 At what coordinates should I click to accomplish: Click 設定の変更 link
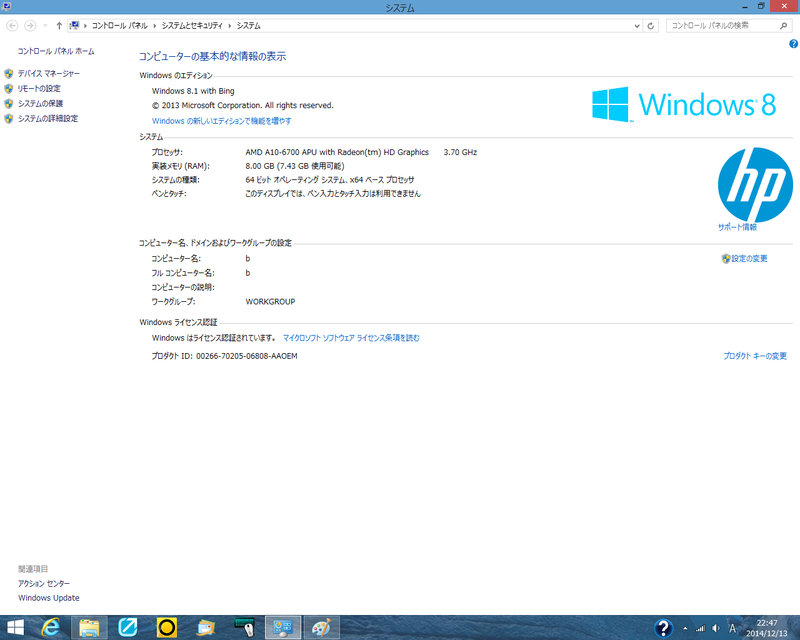click(749, 259)
